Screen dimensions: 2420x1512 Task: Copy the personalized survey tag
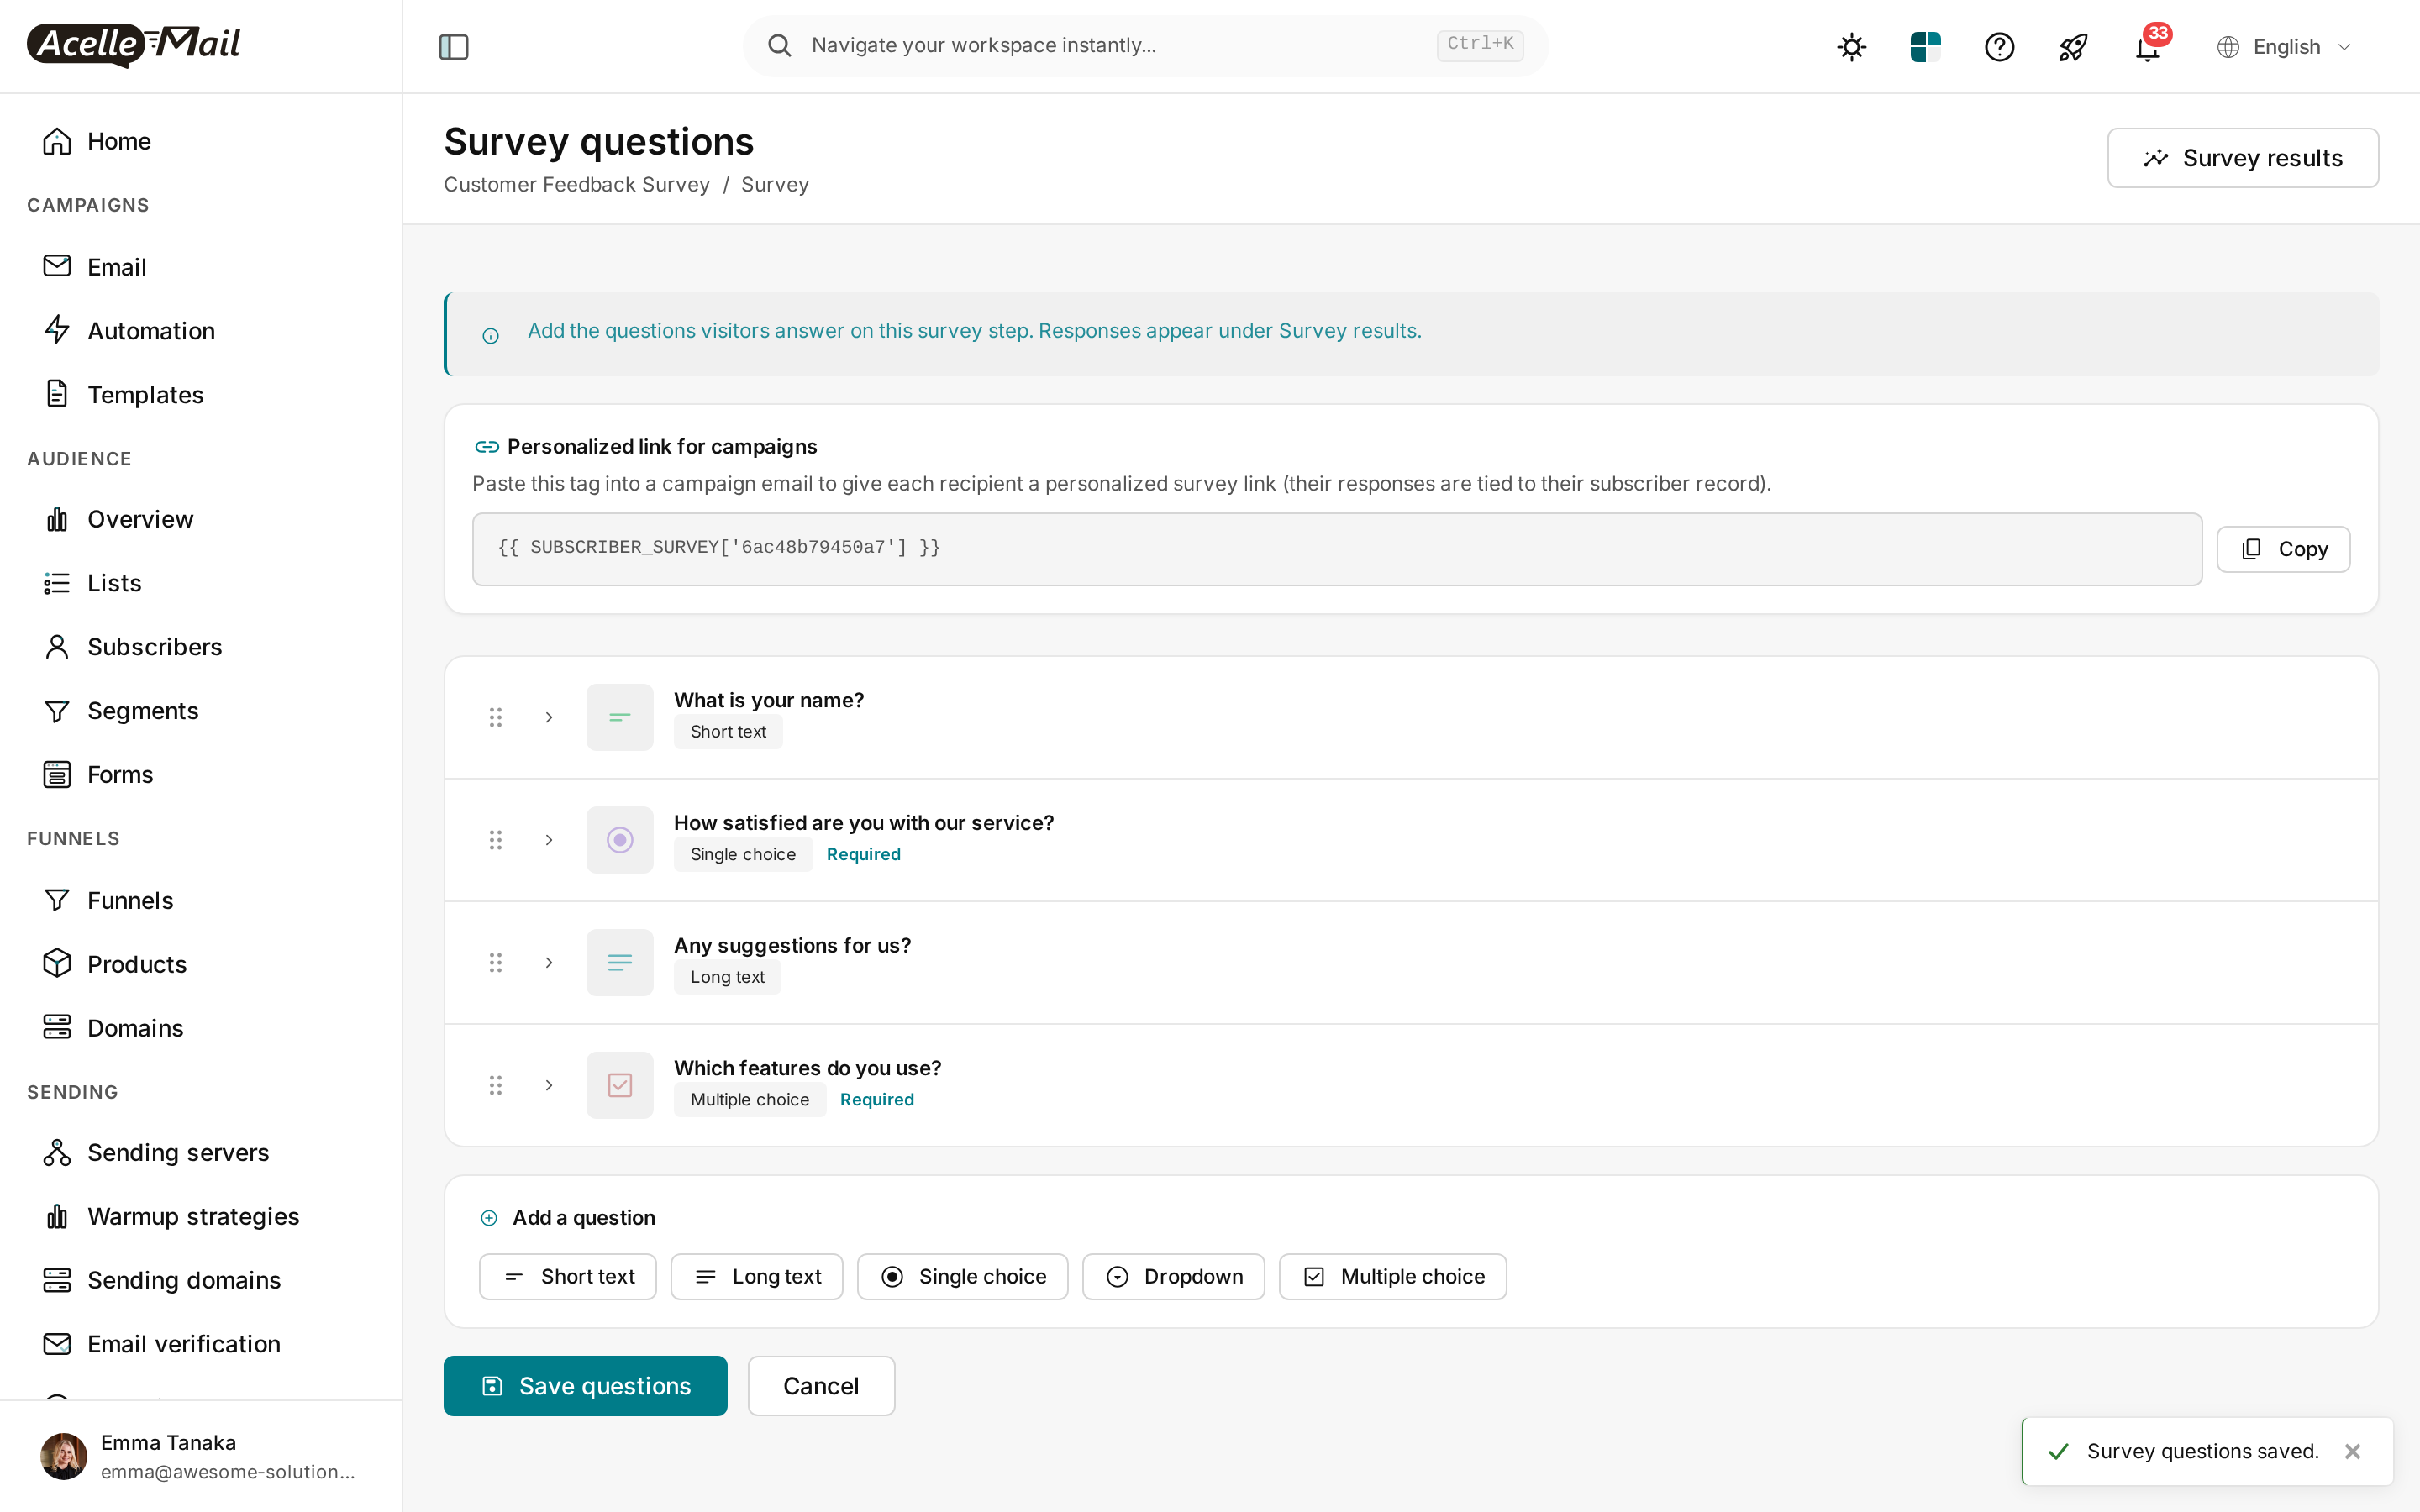pyautogui.click(x=2283, y=549)
